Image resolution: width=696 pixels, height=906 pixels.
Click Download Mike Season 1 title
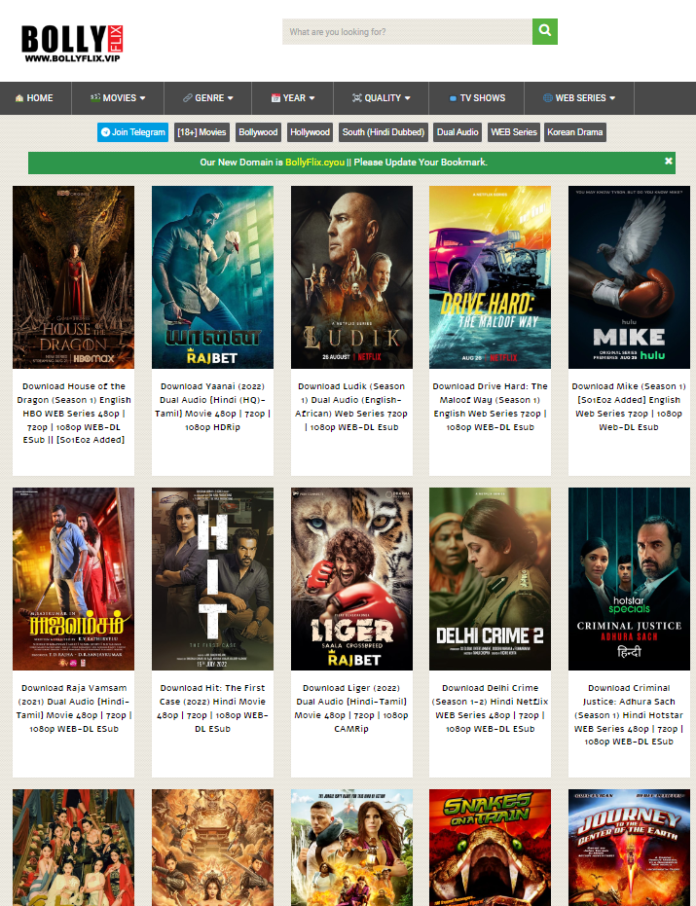pyautogui.click(x=629, y=407)
